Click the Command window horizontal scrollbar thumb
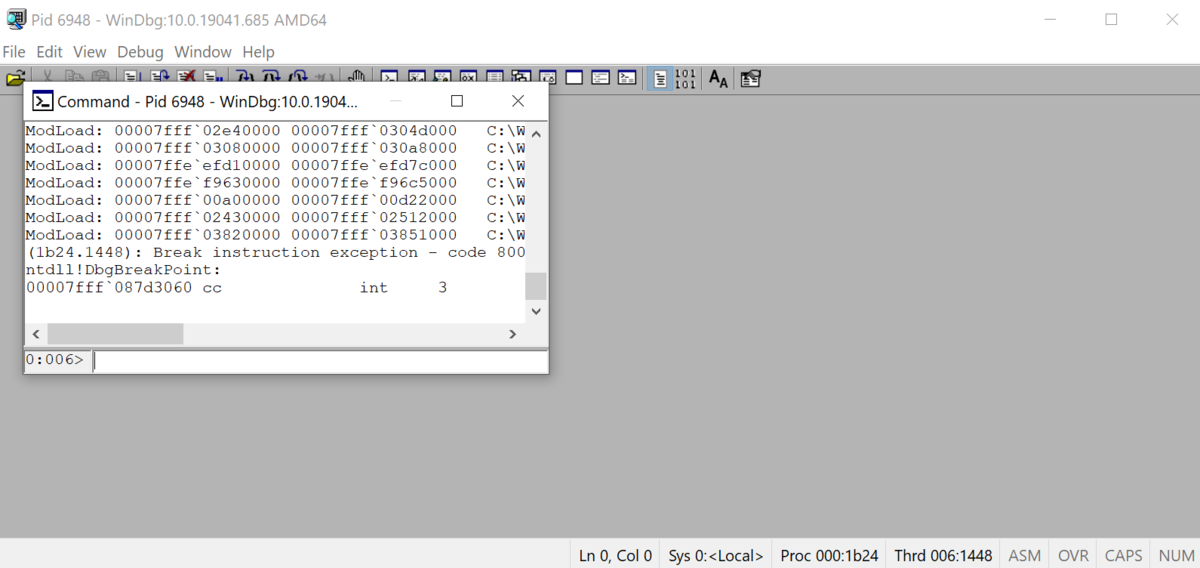The image size is (1200, 568). (115, 333)
